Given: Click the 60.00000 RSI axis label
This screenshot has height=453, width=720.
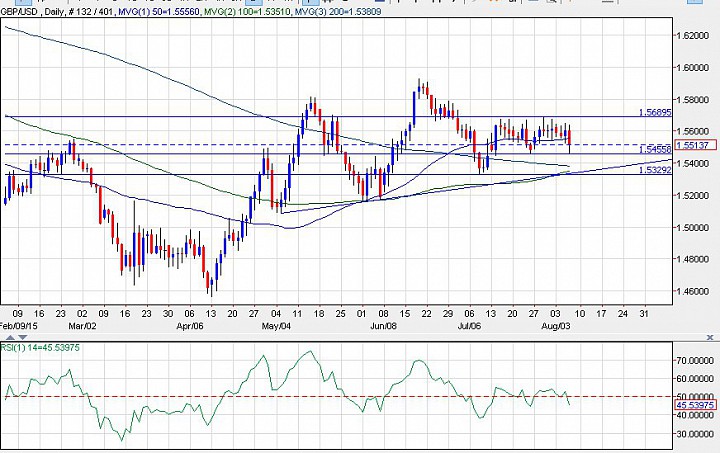Looking at the screenshot, I should coord(695,379).
